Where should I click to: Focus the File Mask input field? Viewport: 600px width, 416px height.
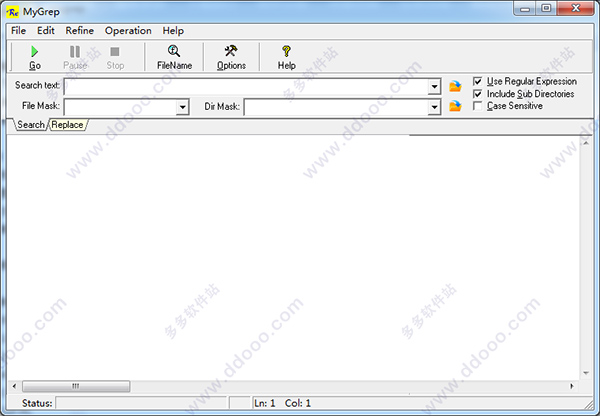pyautogui.click(x=120, y=107)
